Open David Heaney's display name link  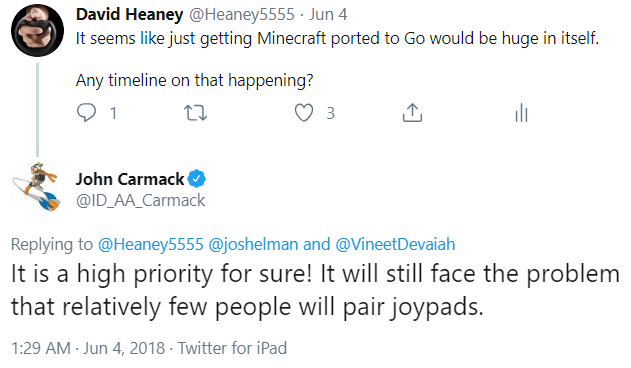pyautogui.click(x=130, y=15)
